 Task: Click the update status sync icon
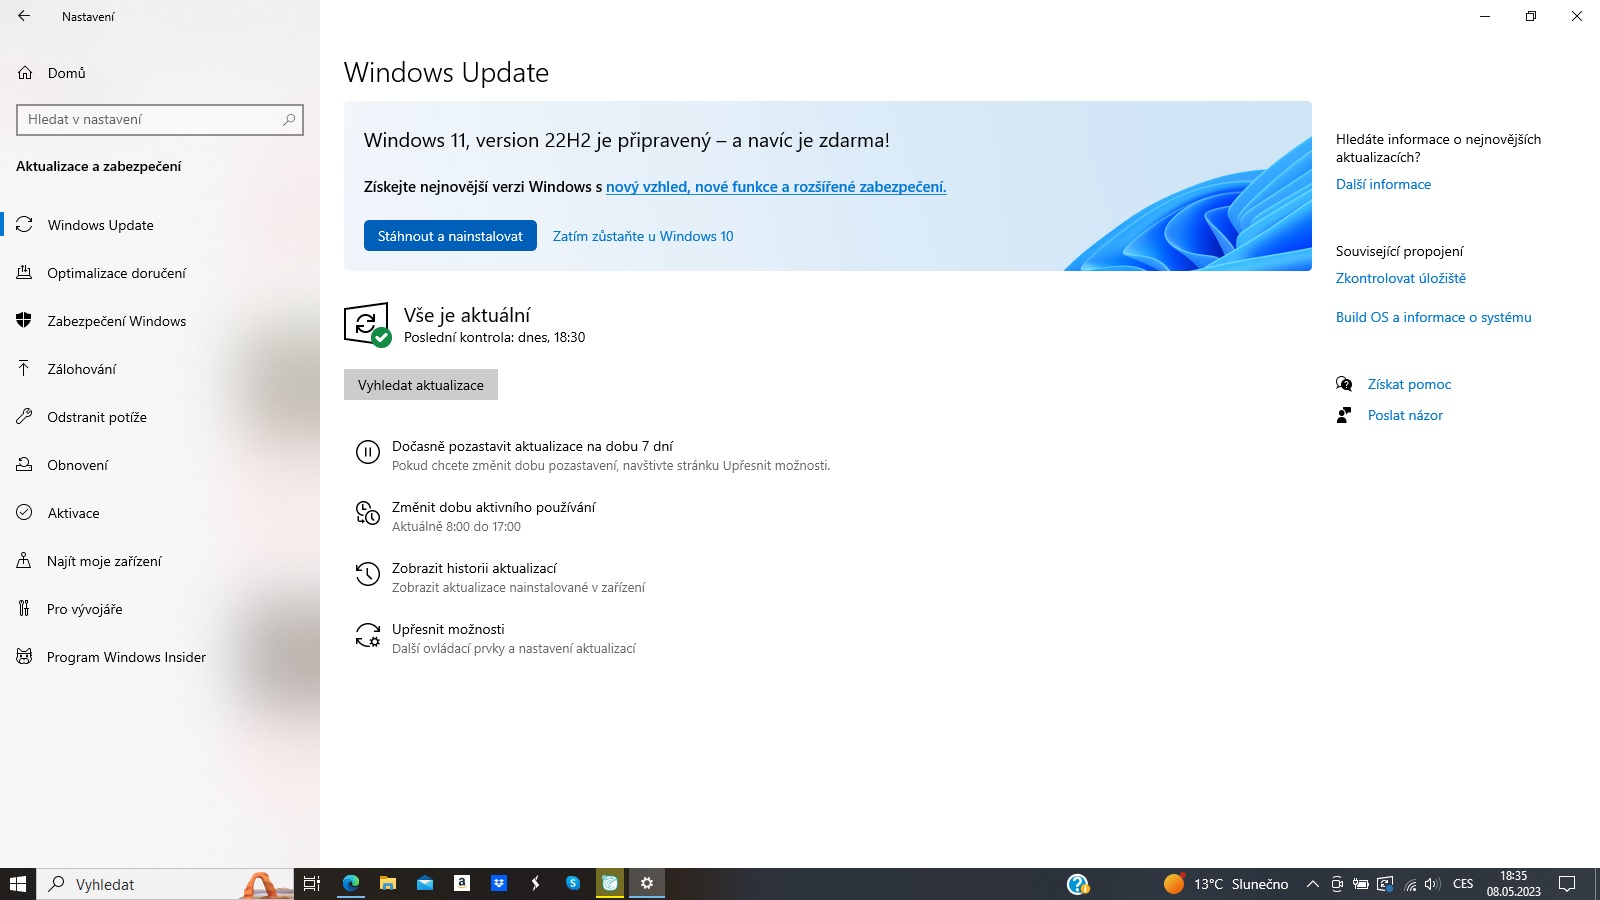click(367, 325)
